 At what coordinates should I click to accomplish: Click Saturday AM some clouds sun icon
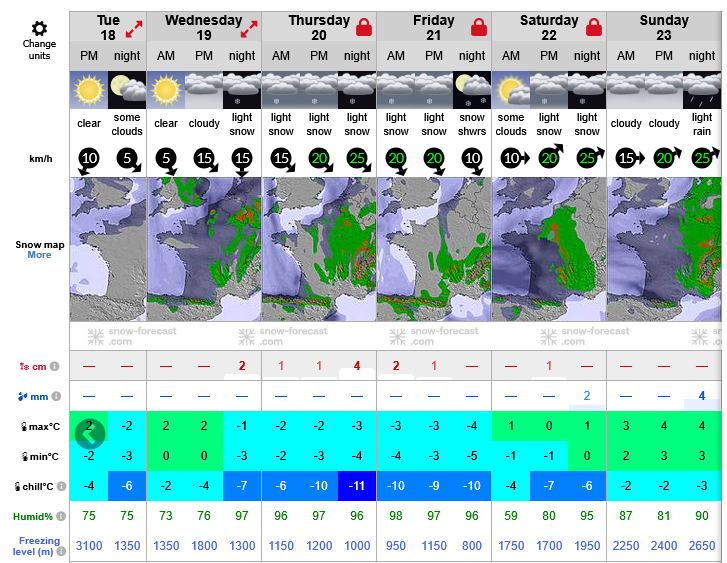point(511,90)
